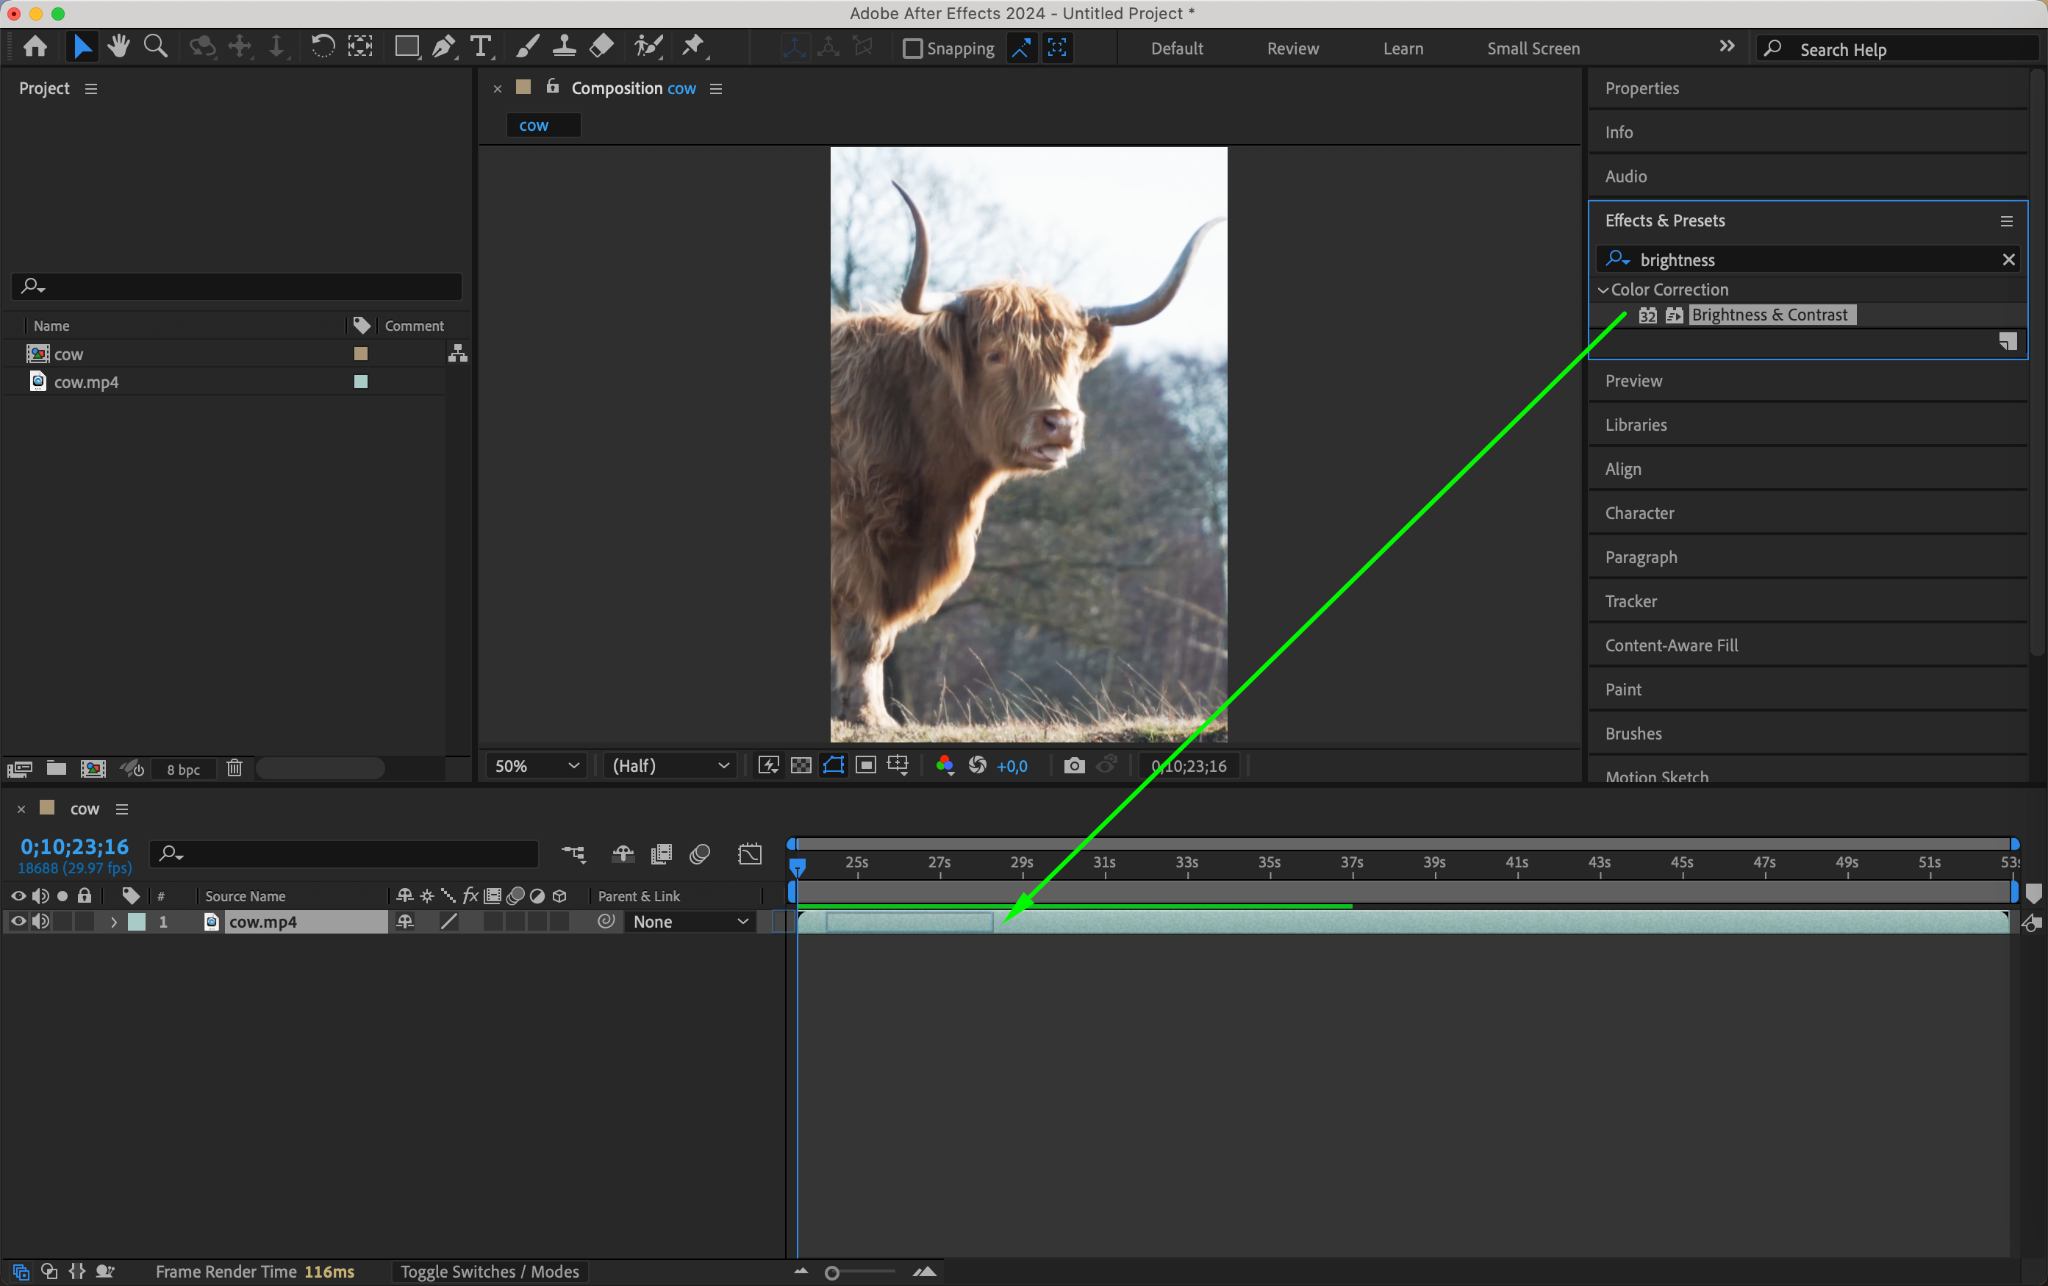The image size is (2048, 1286).
Task: Switch to the Review workspace
Action: [x=1292, y=48]
